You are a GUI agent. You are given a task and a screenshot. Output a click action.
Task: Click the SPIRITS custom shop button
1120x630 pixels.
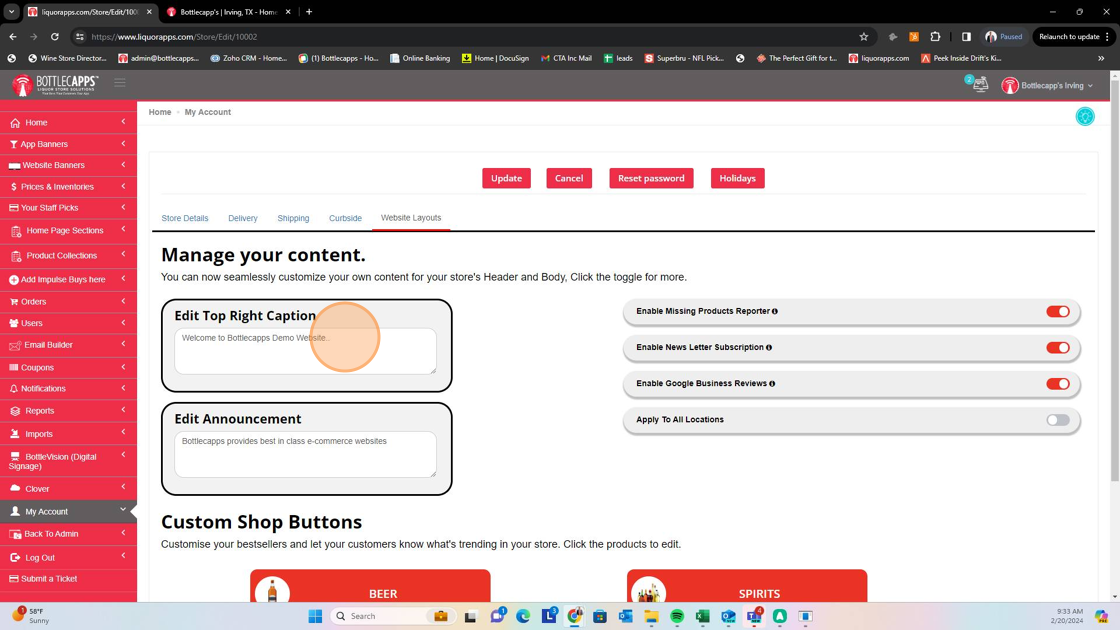tap(747, 586)
